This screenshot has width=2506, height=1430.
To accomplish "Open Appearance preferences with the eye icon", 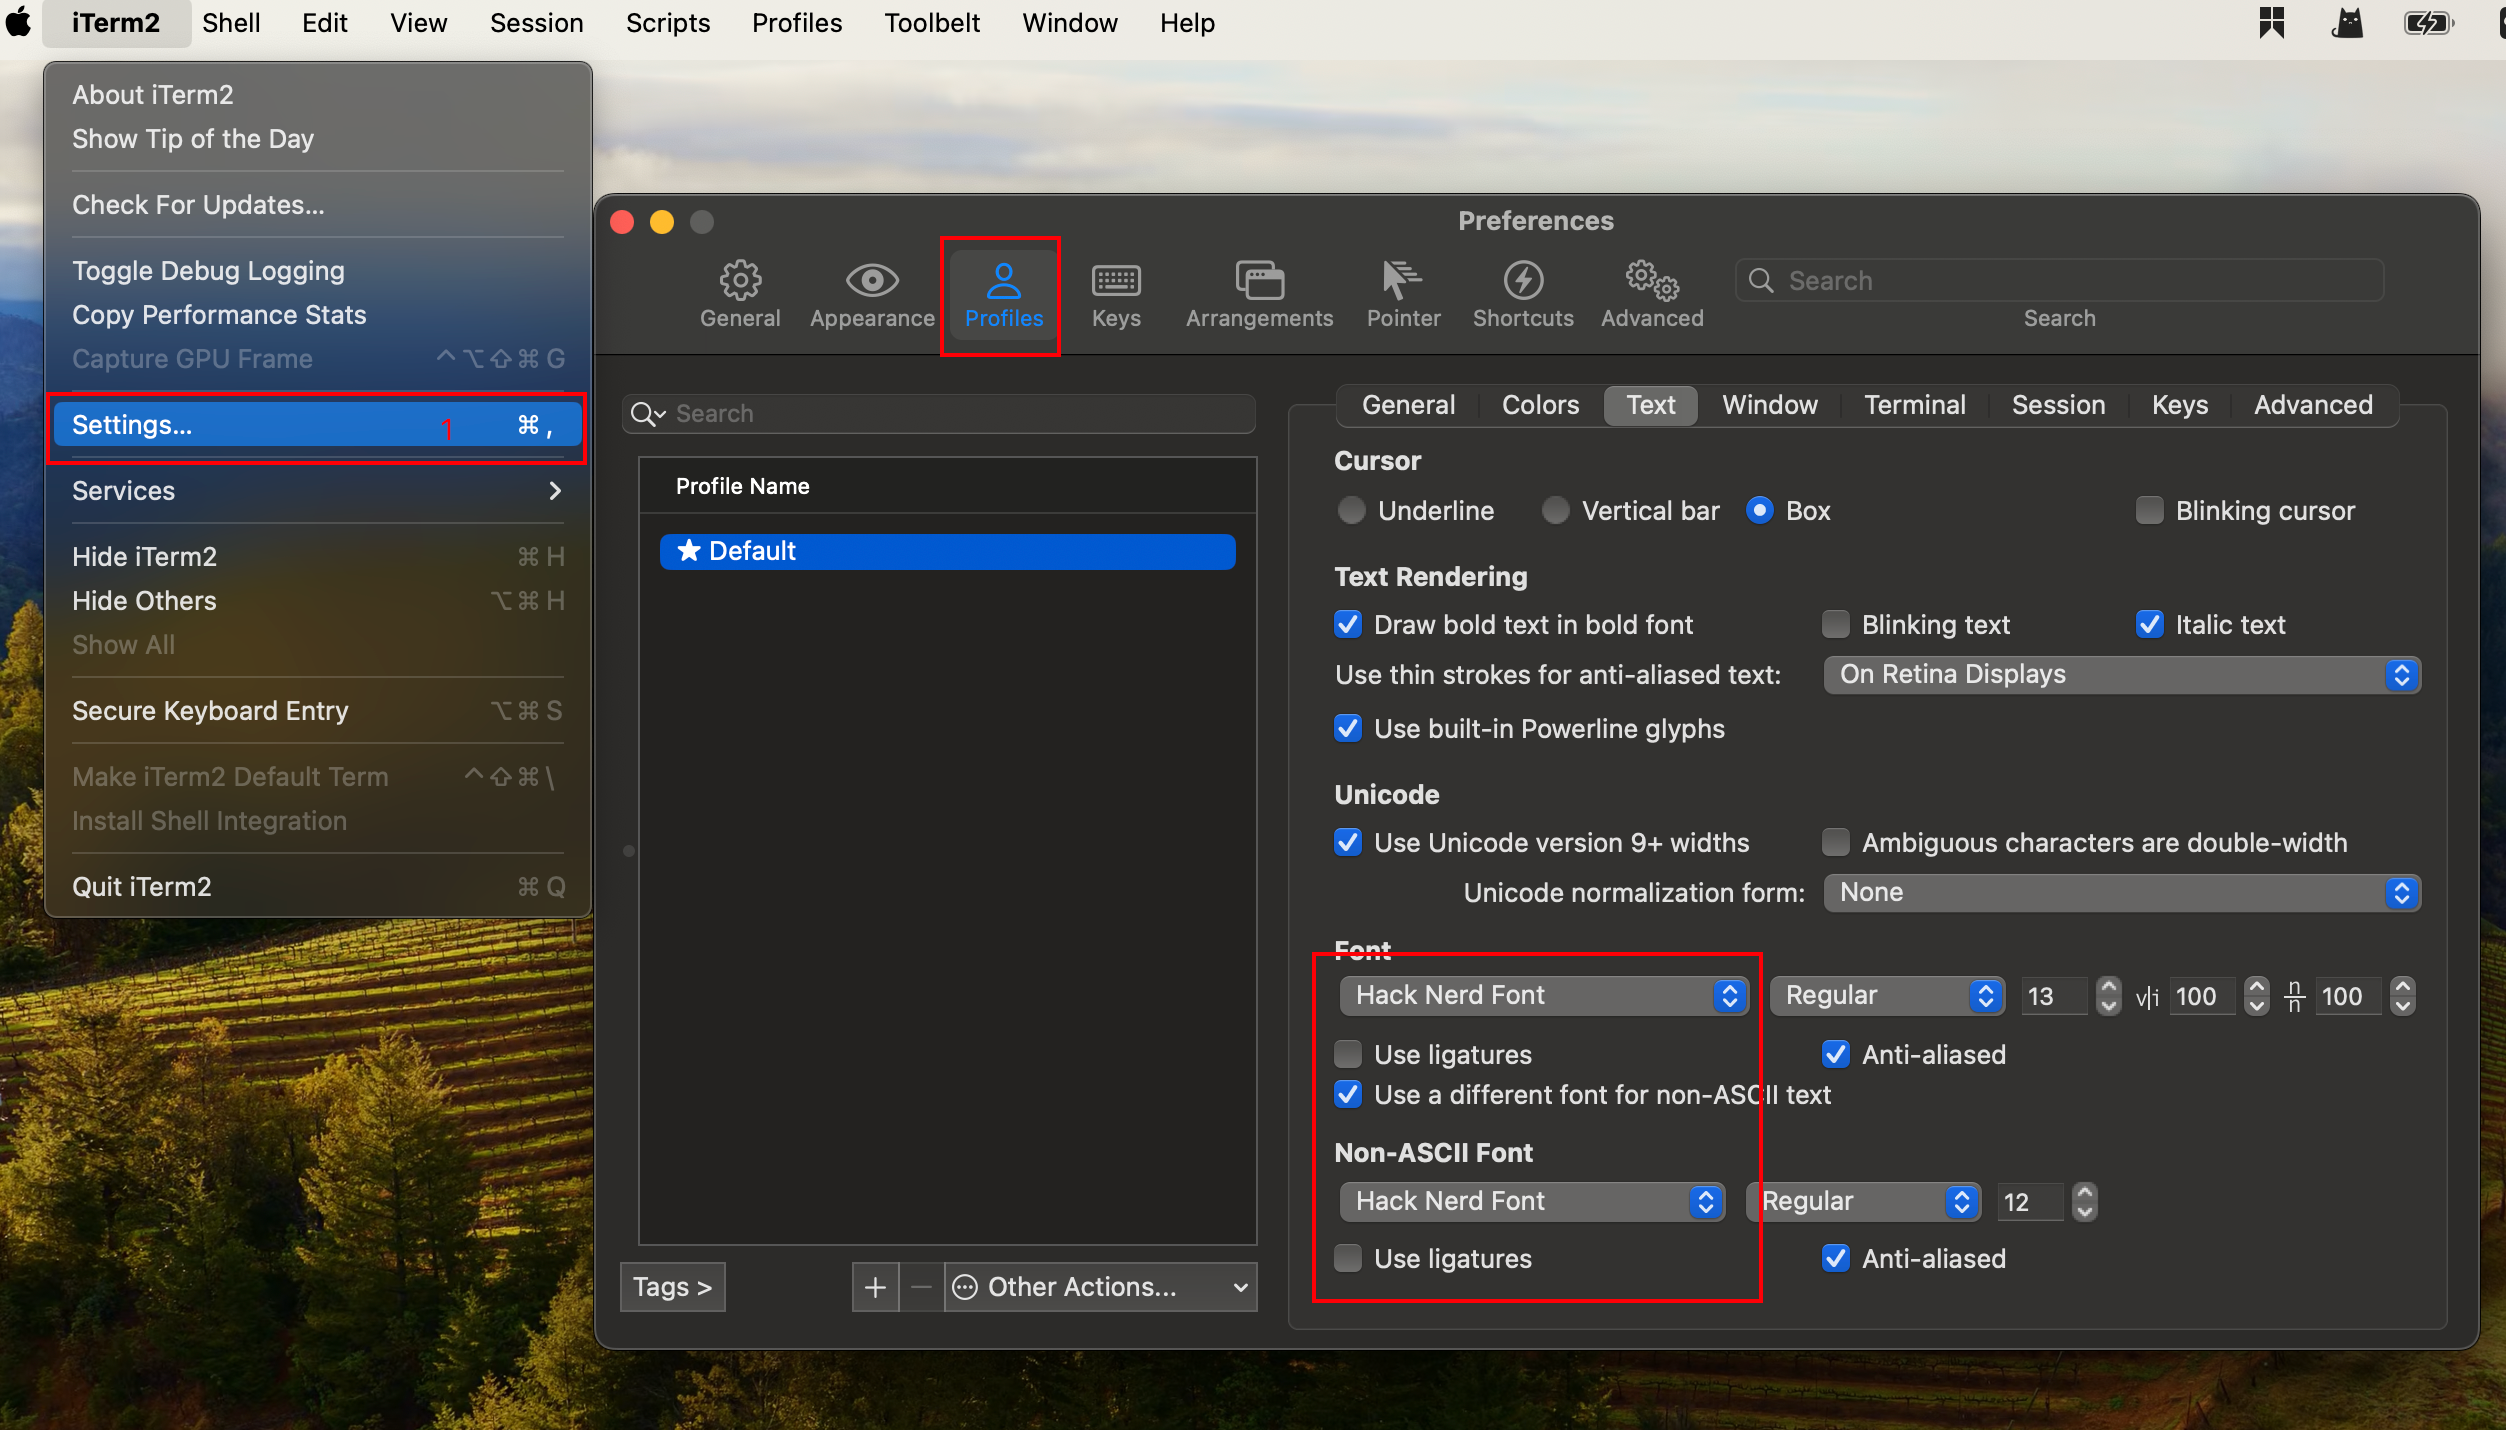I will [872, 294].
